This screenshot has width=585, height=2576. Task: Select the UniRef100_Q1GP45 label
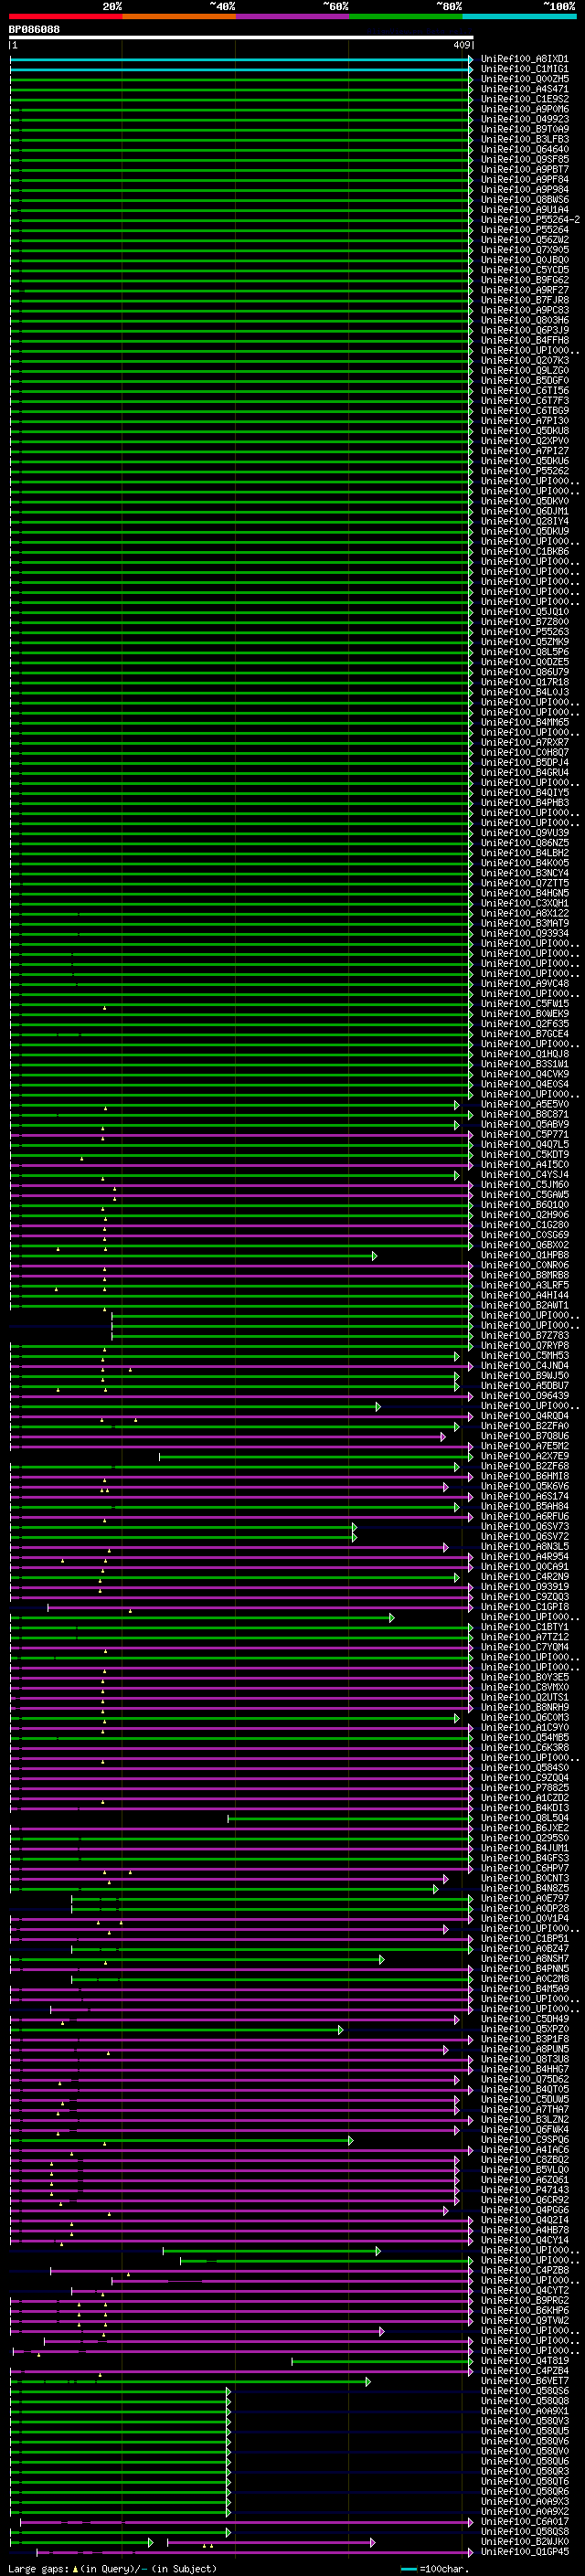click(x=525, y=2552)
